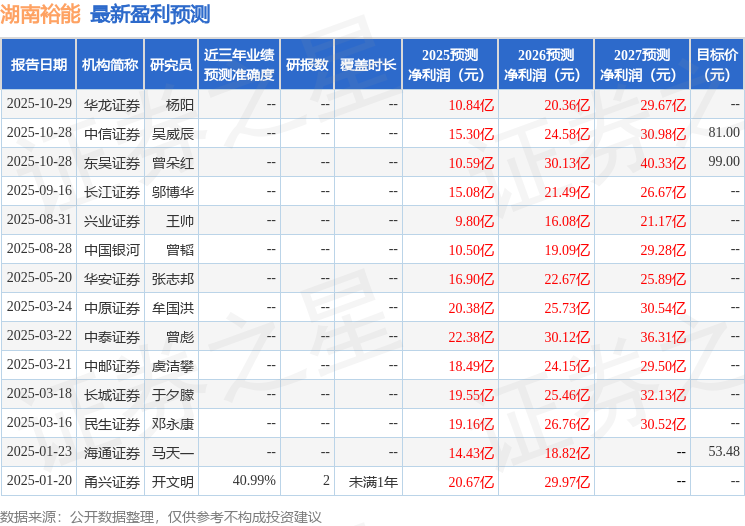Screen dimensions: 745x526
Task: Click date 2025-01-23
Action: pos(39,451)
